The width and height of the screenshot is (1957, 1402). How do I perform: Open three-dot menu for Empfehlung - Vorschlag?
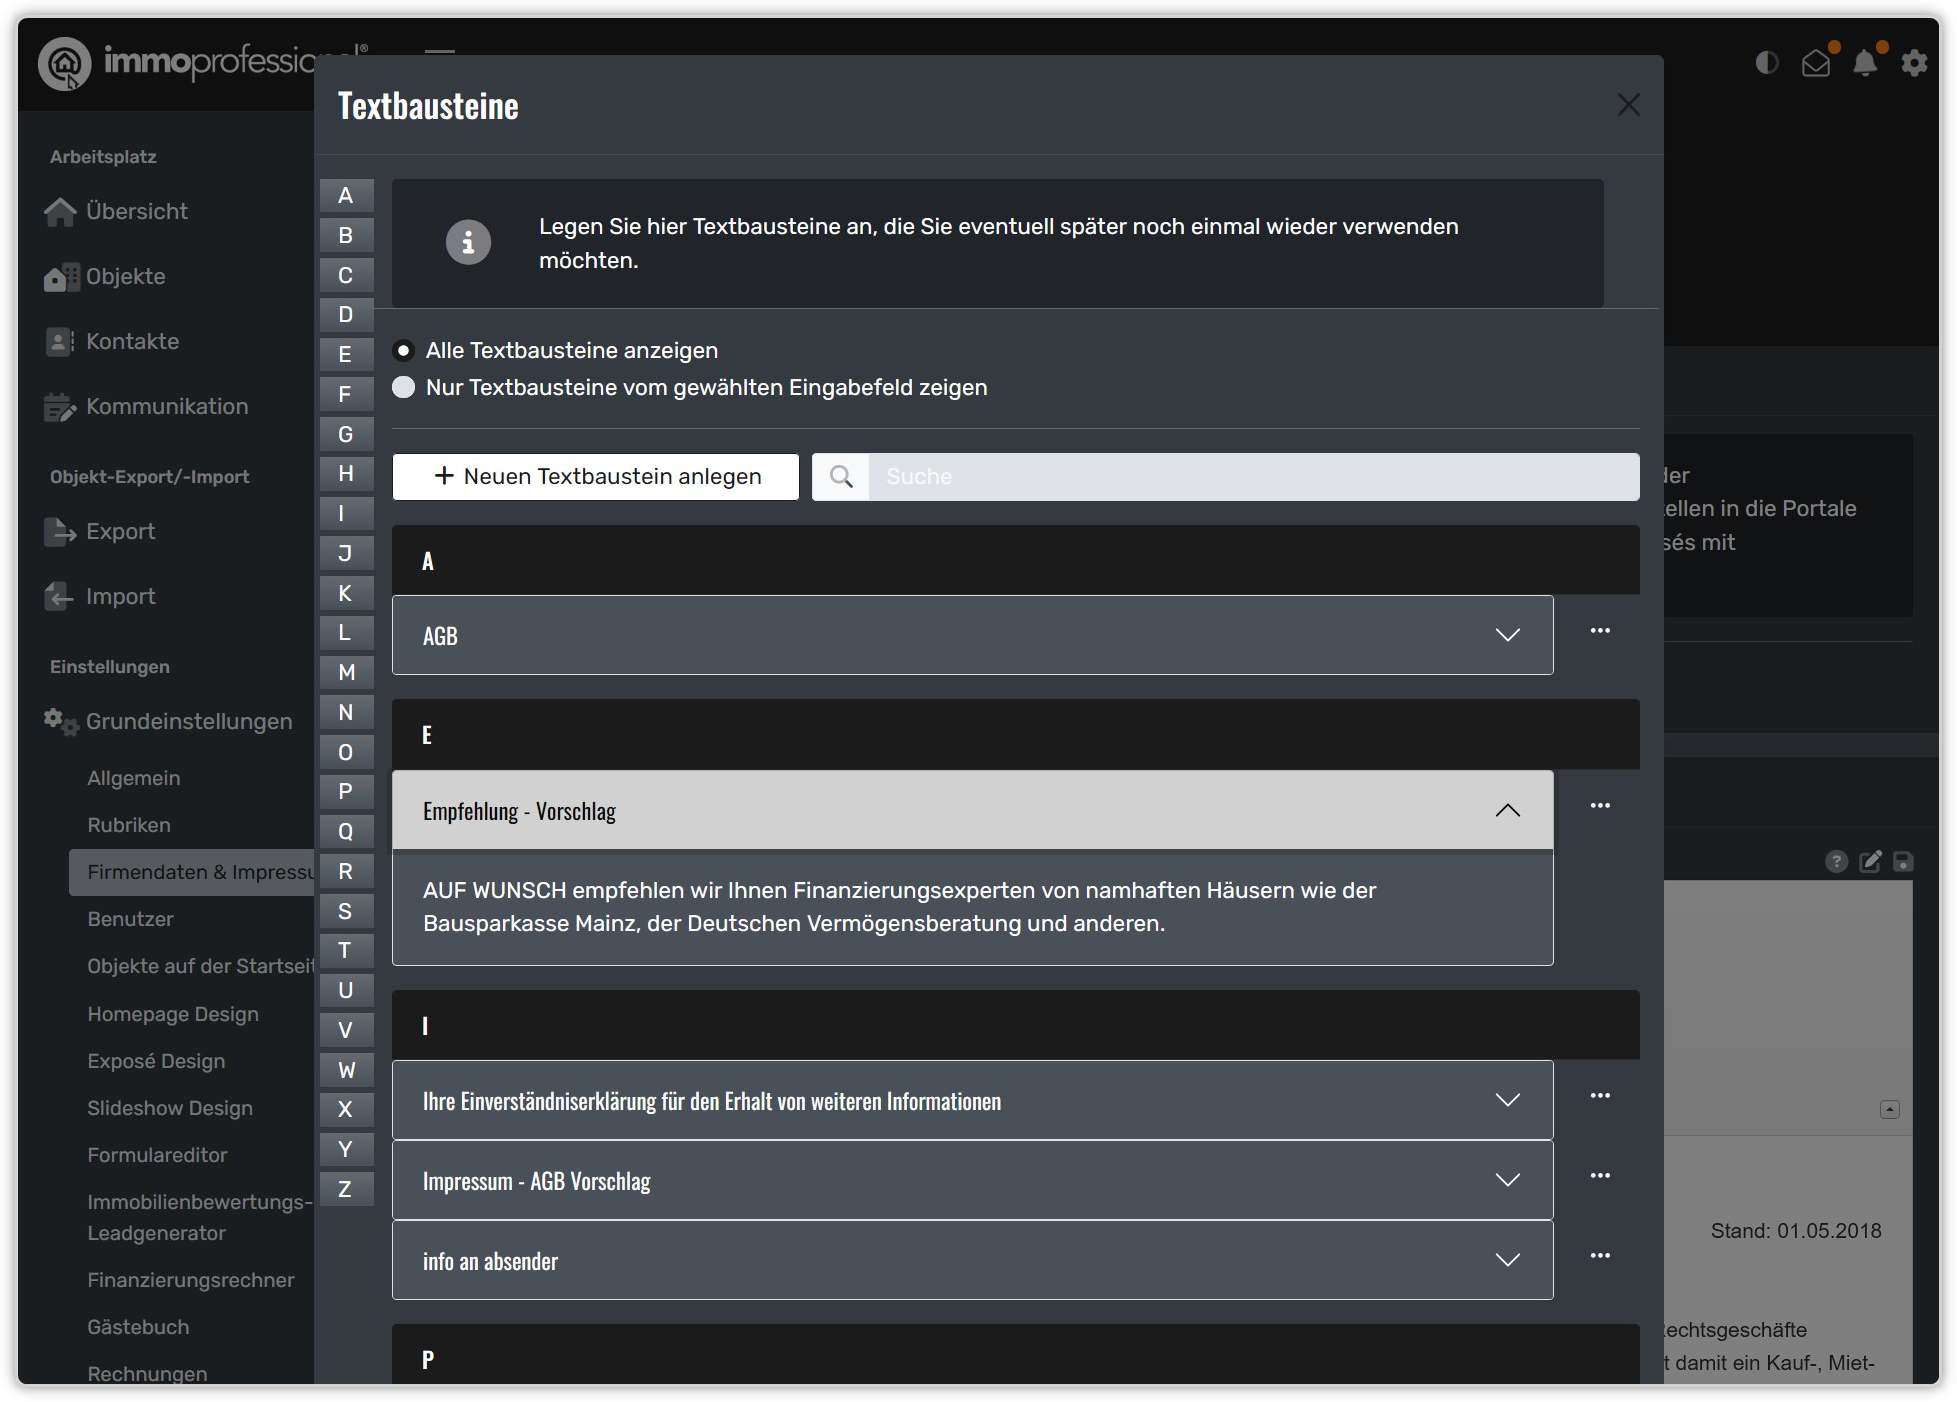point(1600,806)
